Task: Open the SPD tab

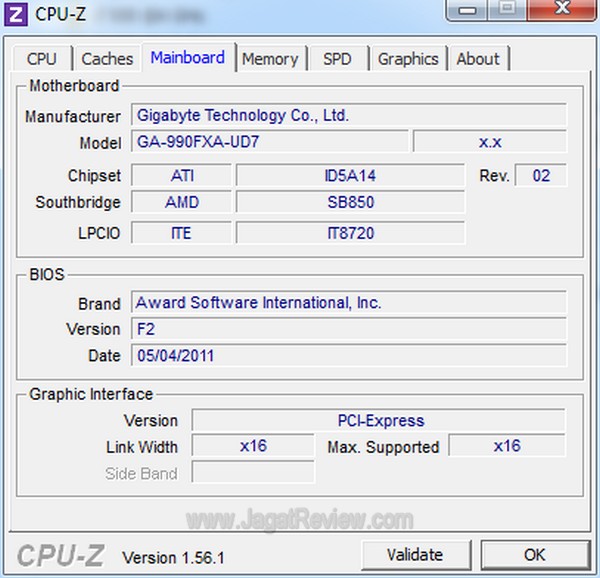Action: tap(337, 59)
